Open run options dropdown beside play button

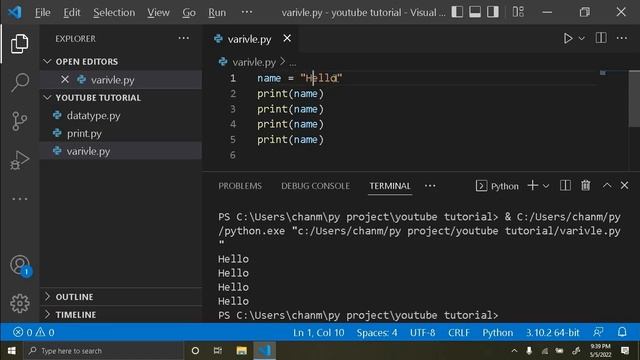(x=582, y=38)
